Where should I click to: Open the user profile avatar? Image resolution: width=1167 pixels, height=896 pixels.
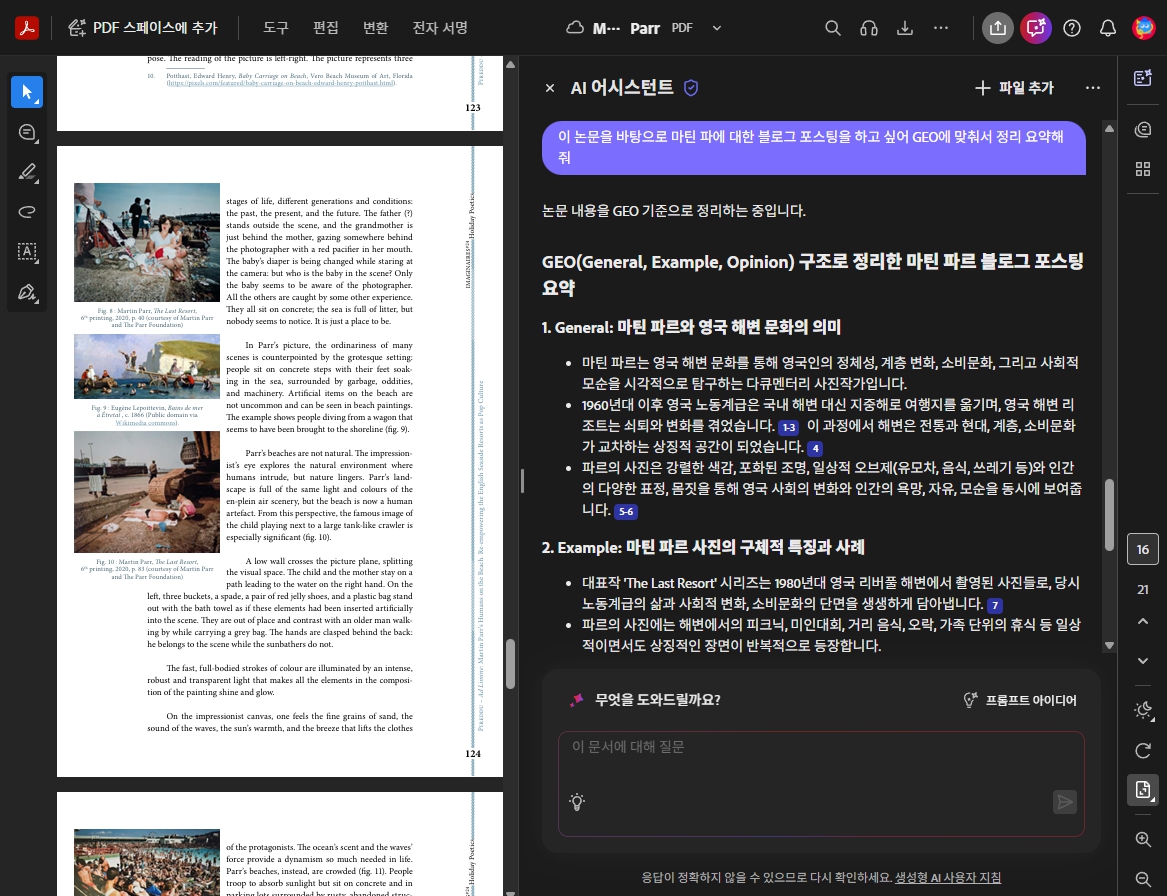coord(1143,28)
